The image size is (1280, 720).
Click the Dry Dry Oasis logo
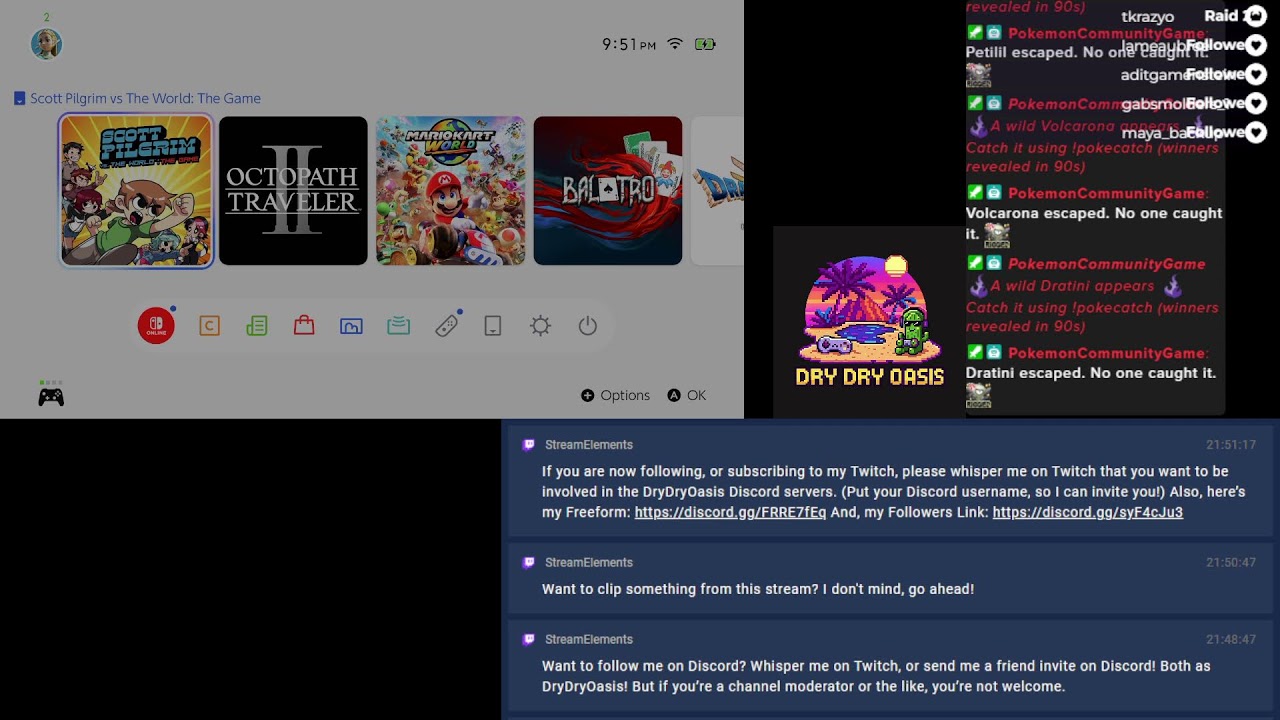pyautogui.click(x=869, y=320)
